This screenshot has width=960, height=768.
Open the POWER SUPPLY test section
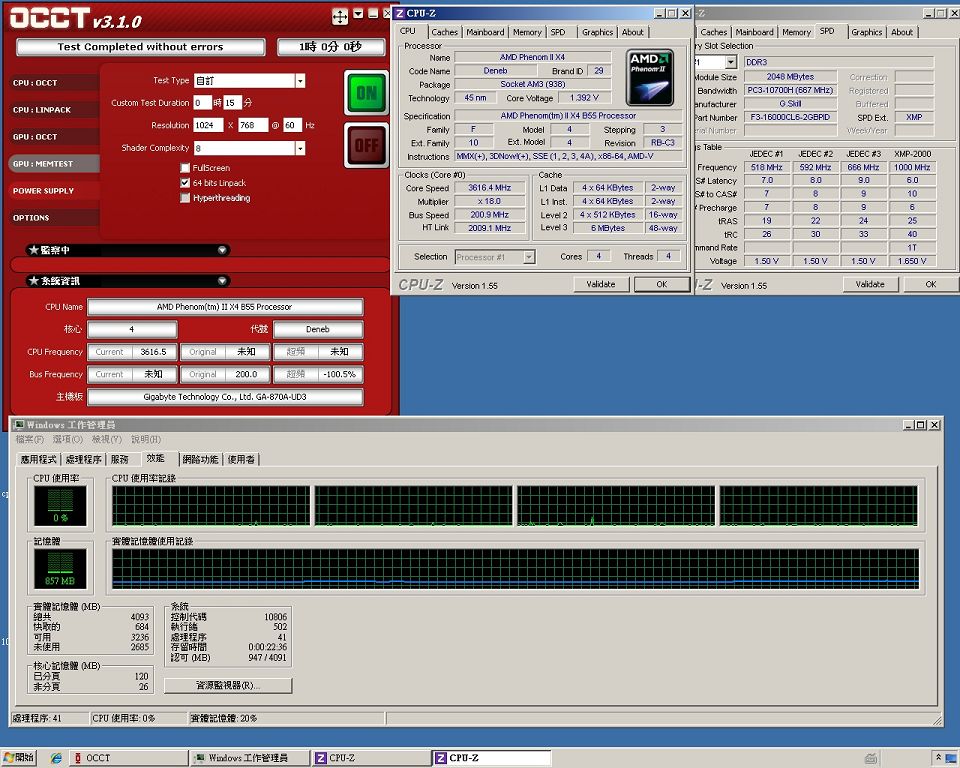(x=54, y=190)
